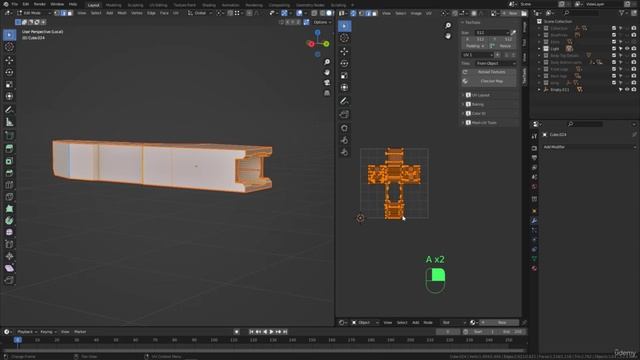Click Reload Textures button

point(489,72)
